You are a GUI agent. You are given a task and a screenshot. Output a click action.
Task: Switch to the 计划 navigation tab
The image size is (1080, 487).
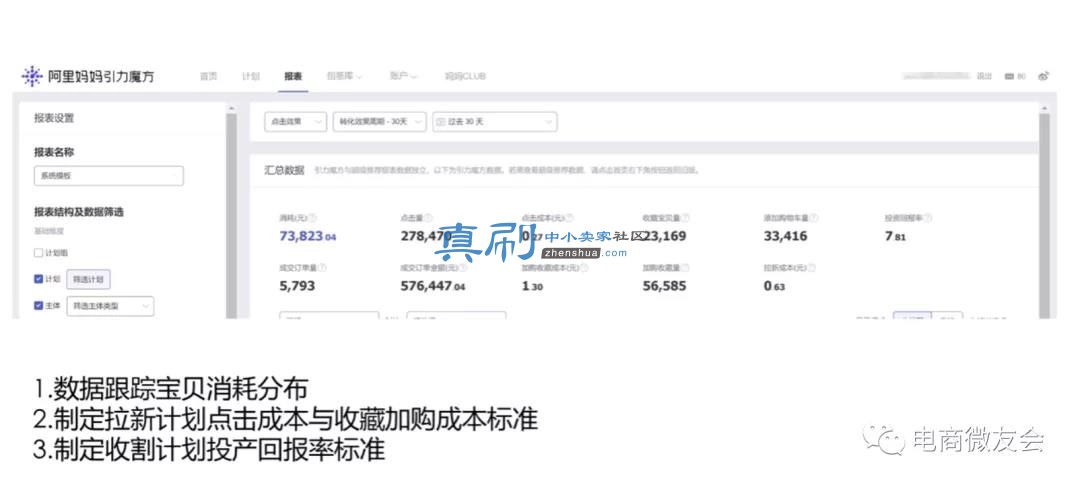[251, 76]
